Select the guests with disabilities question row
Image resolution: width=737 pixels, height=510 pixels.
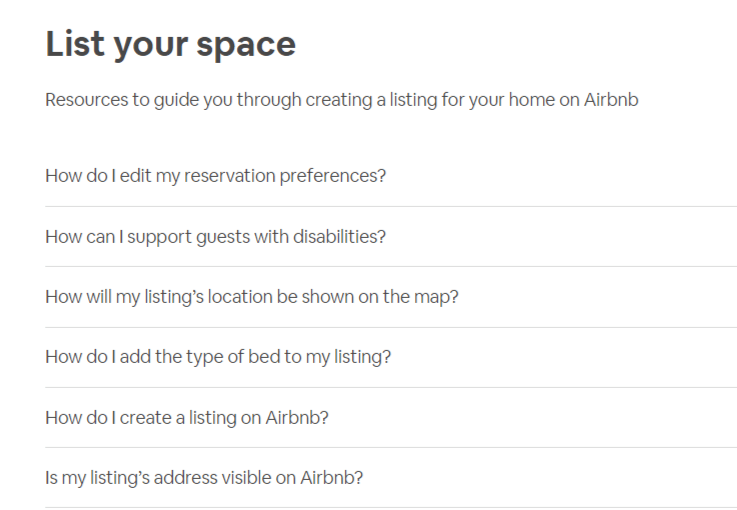[x=215, y=237]
